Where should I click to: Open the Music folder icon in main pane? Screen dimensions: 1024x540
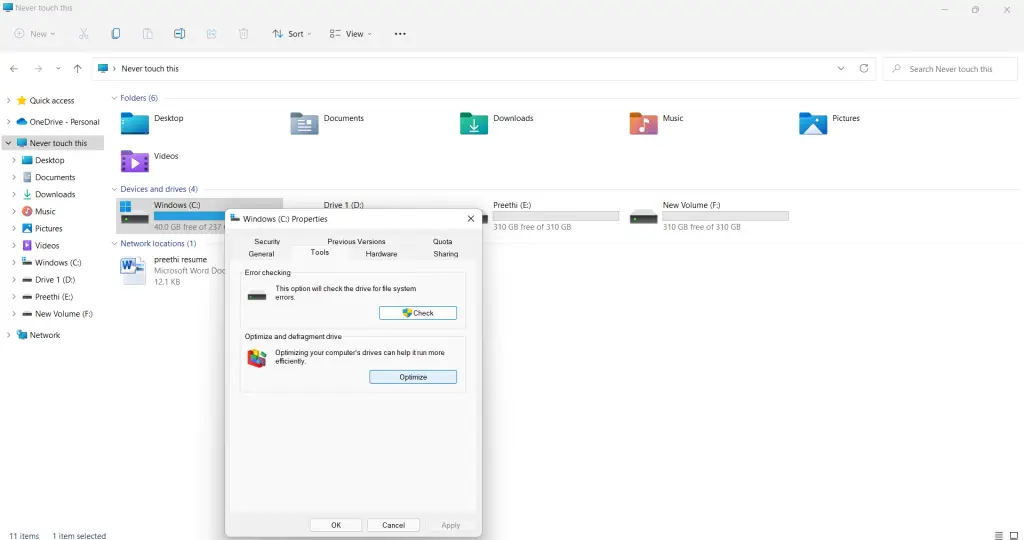(643, 123)
